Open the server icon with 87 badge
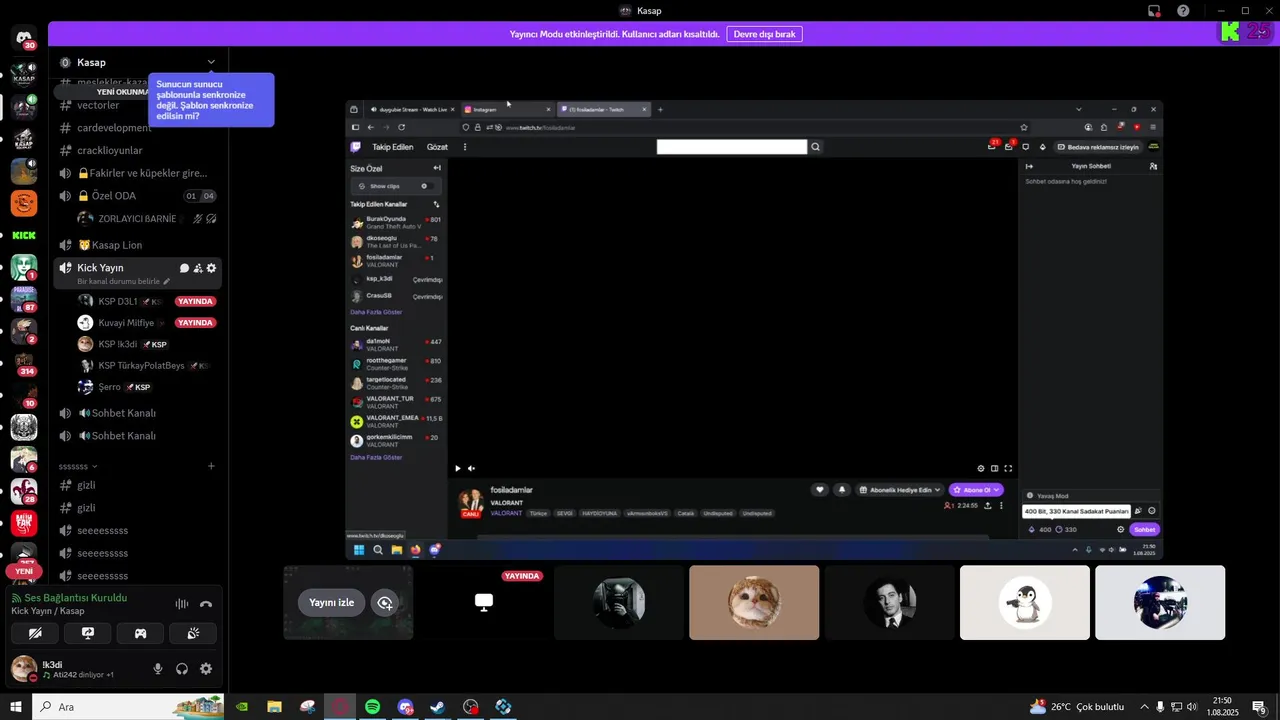The image size is (1280, 720). [24, 299]
